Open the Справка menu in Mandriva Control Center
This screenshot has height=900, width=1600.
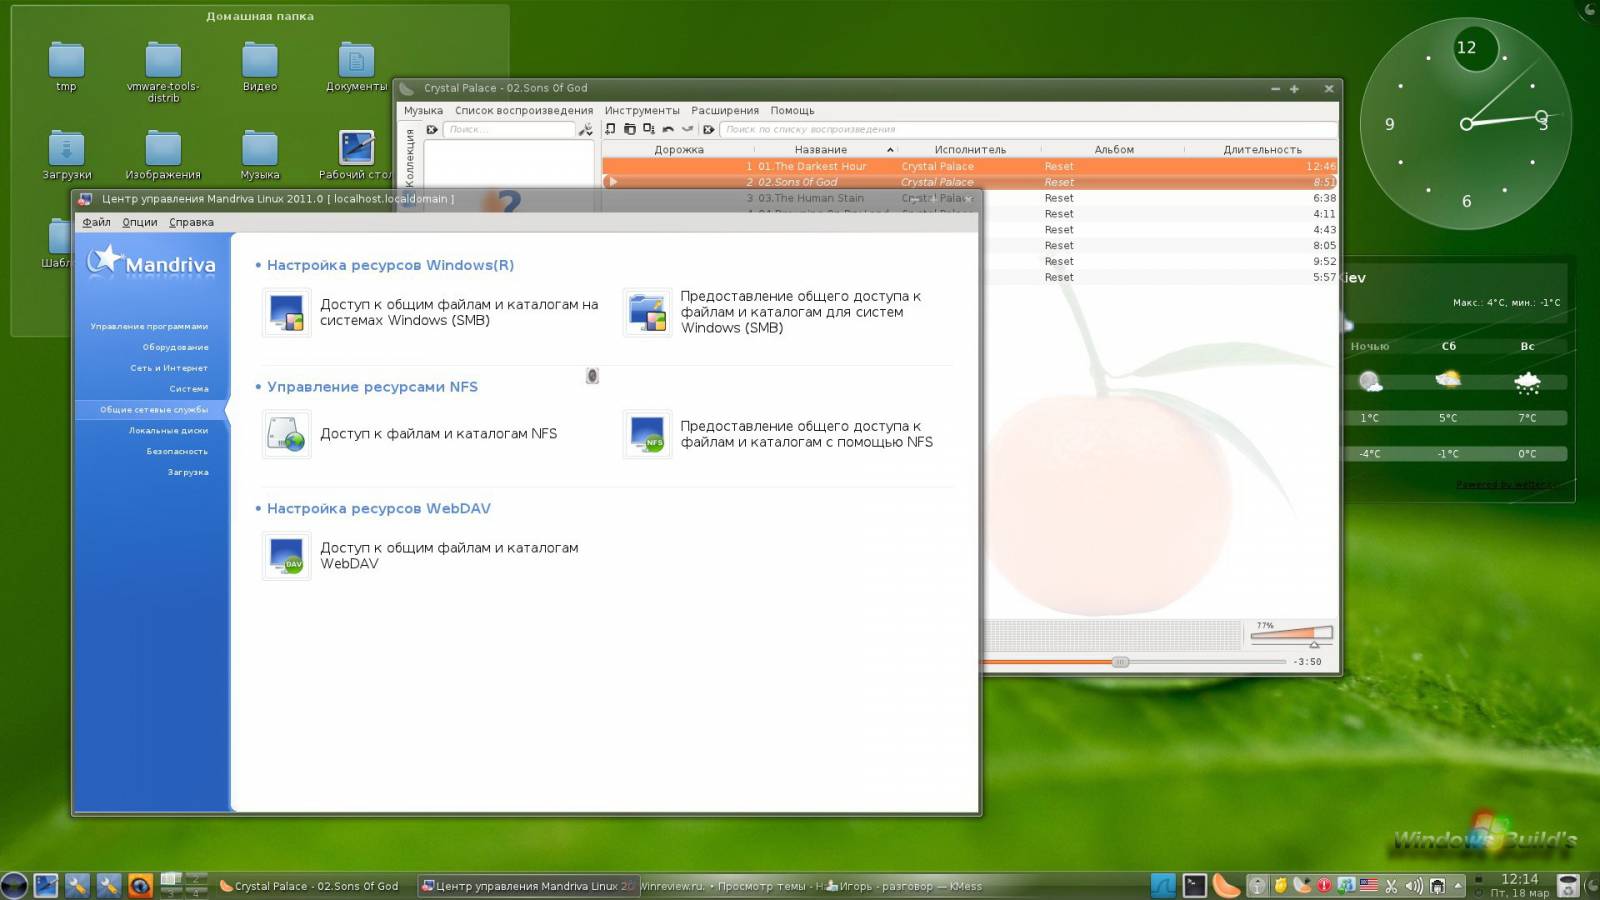point(191,222)
